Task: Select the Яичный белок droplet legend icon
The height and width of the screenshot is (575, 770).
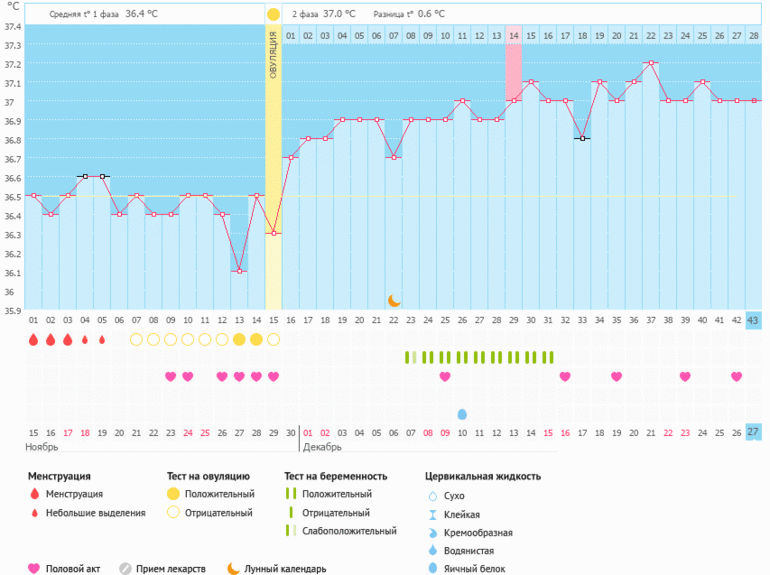Action: coord(432,568)
